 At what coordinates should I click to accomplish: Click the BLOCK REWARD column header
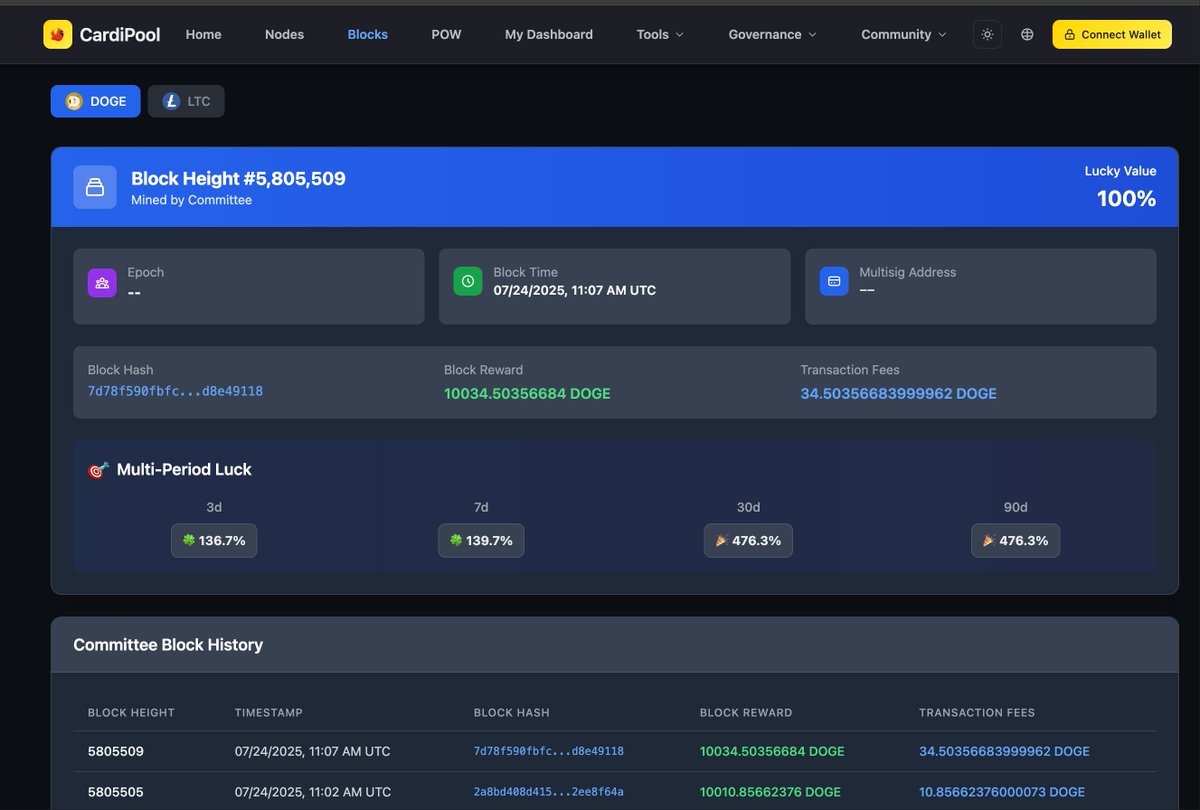746,713
